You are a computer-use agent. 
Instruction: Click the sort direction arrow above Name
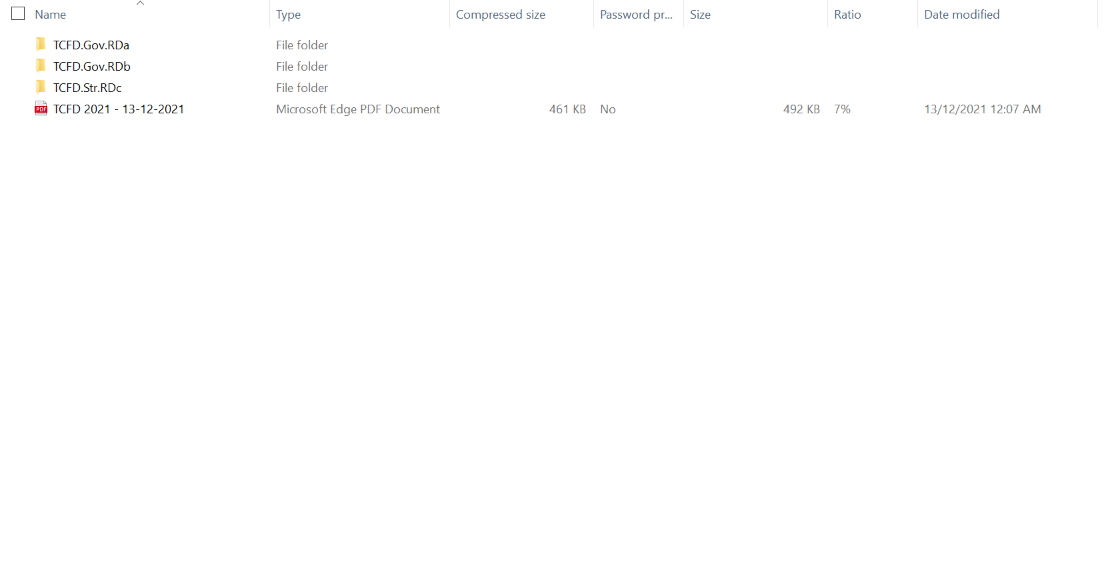(140, 4)
